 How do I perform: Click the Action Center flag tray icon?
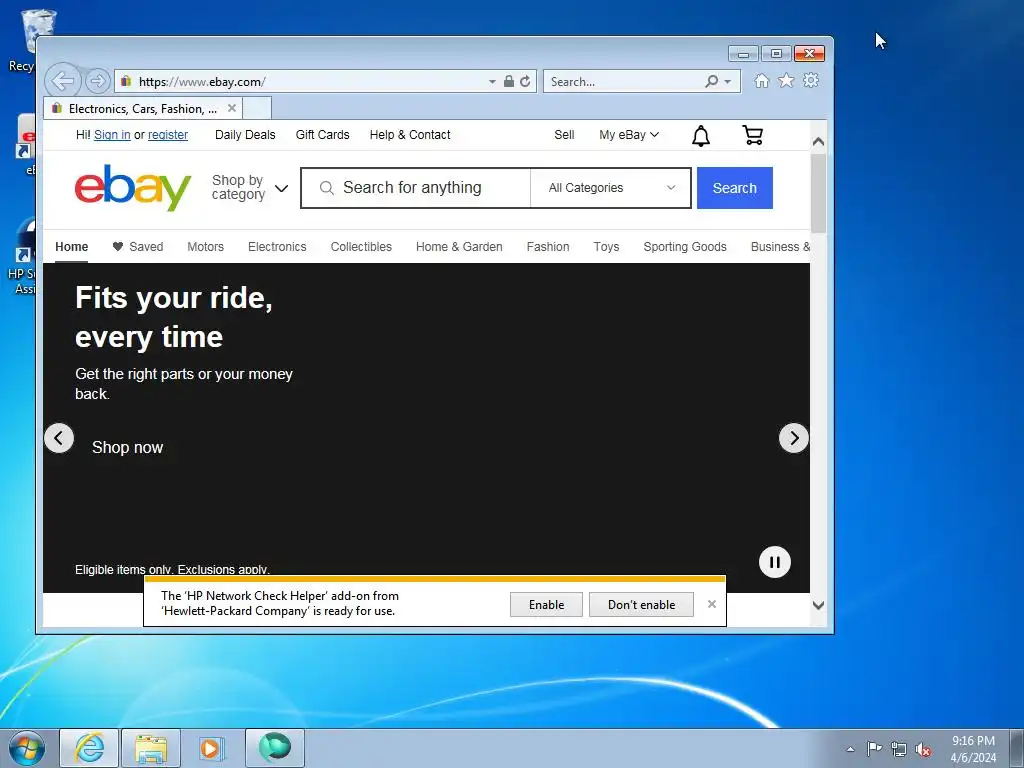[x=874, y=748]
